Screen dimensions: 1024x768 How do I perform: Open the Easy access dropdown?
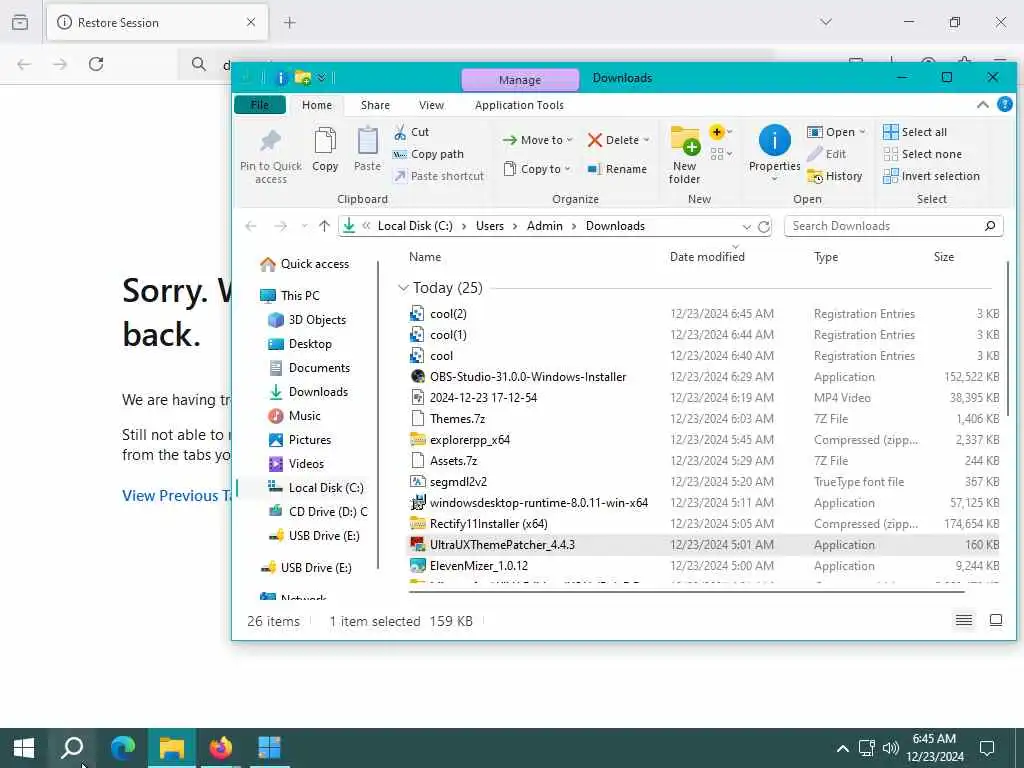(720, 154)
